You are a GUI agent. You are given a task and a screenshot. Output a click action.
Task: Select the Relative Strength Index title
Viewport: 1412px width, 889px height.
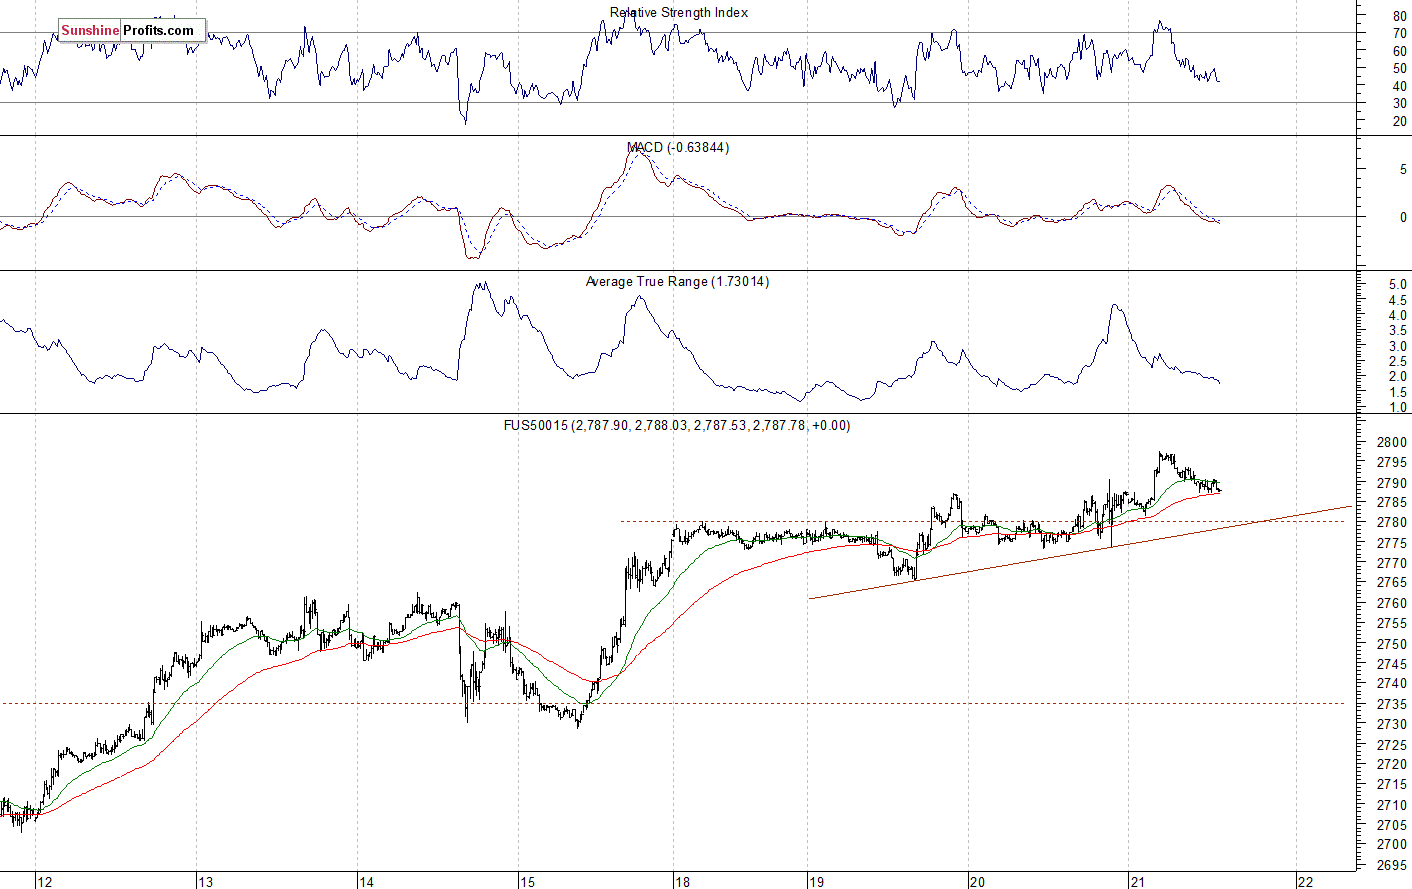click(x=679, y=13)
